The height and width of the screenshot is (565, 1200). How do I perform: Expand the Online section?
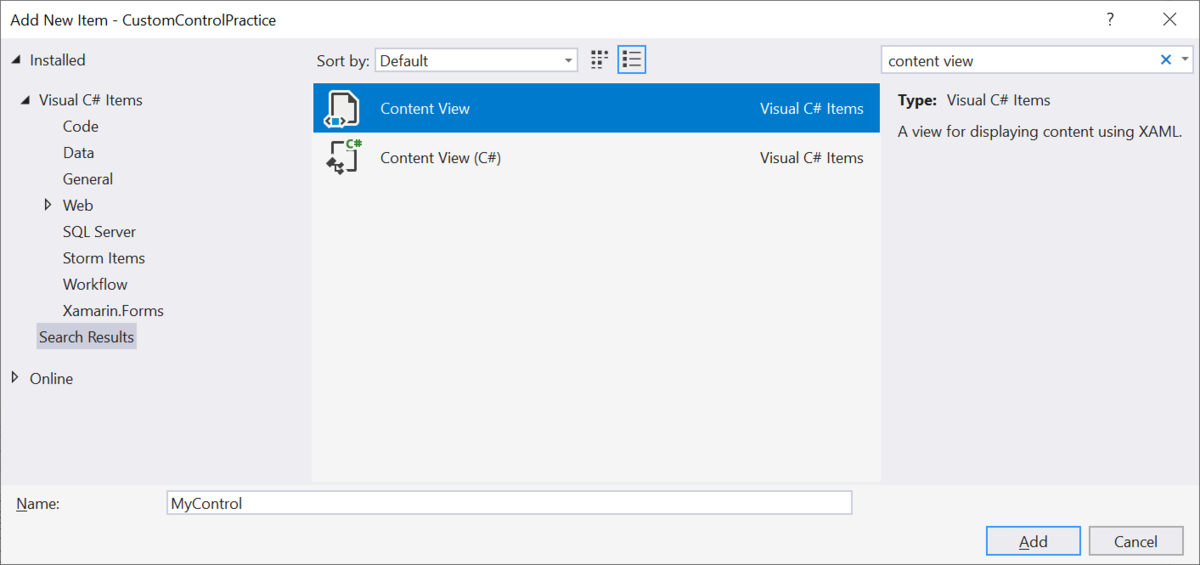15,378
